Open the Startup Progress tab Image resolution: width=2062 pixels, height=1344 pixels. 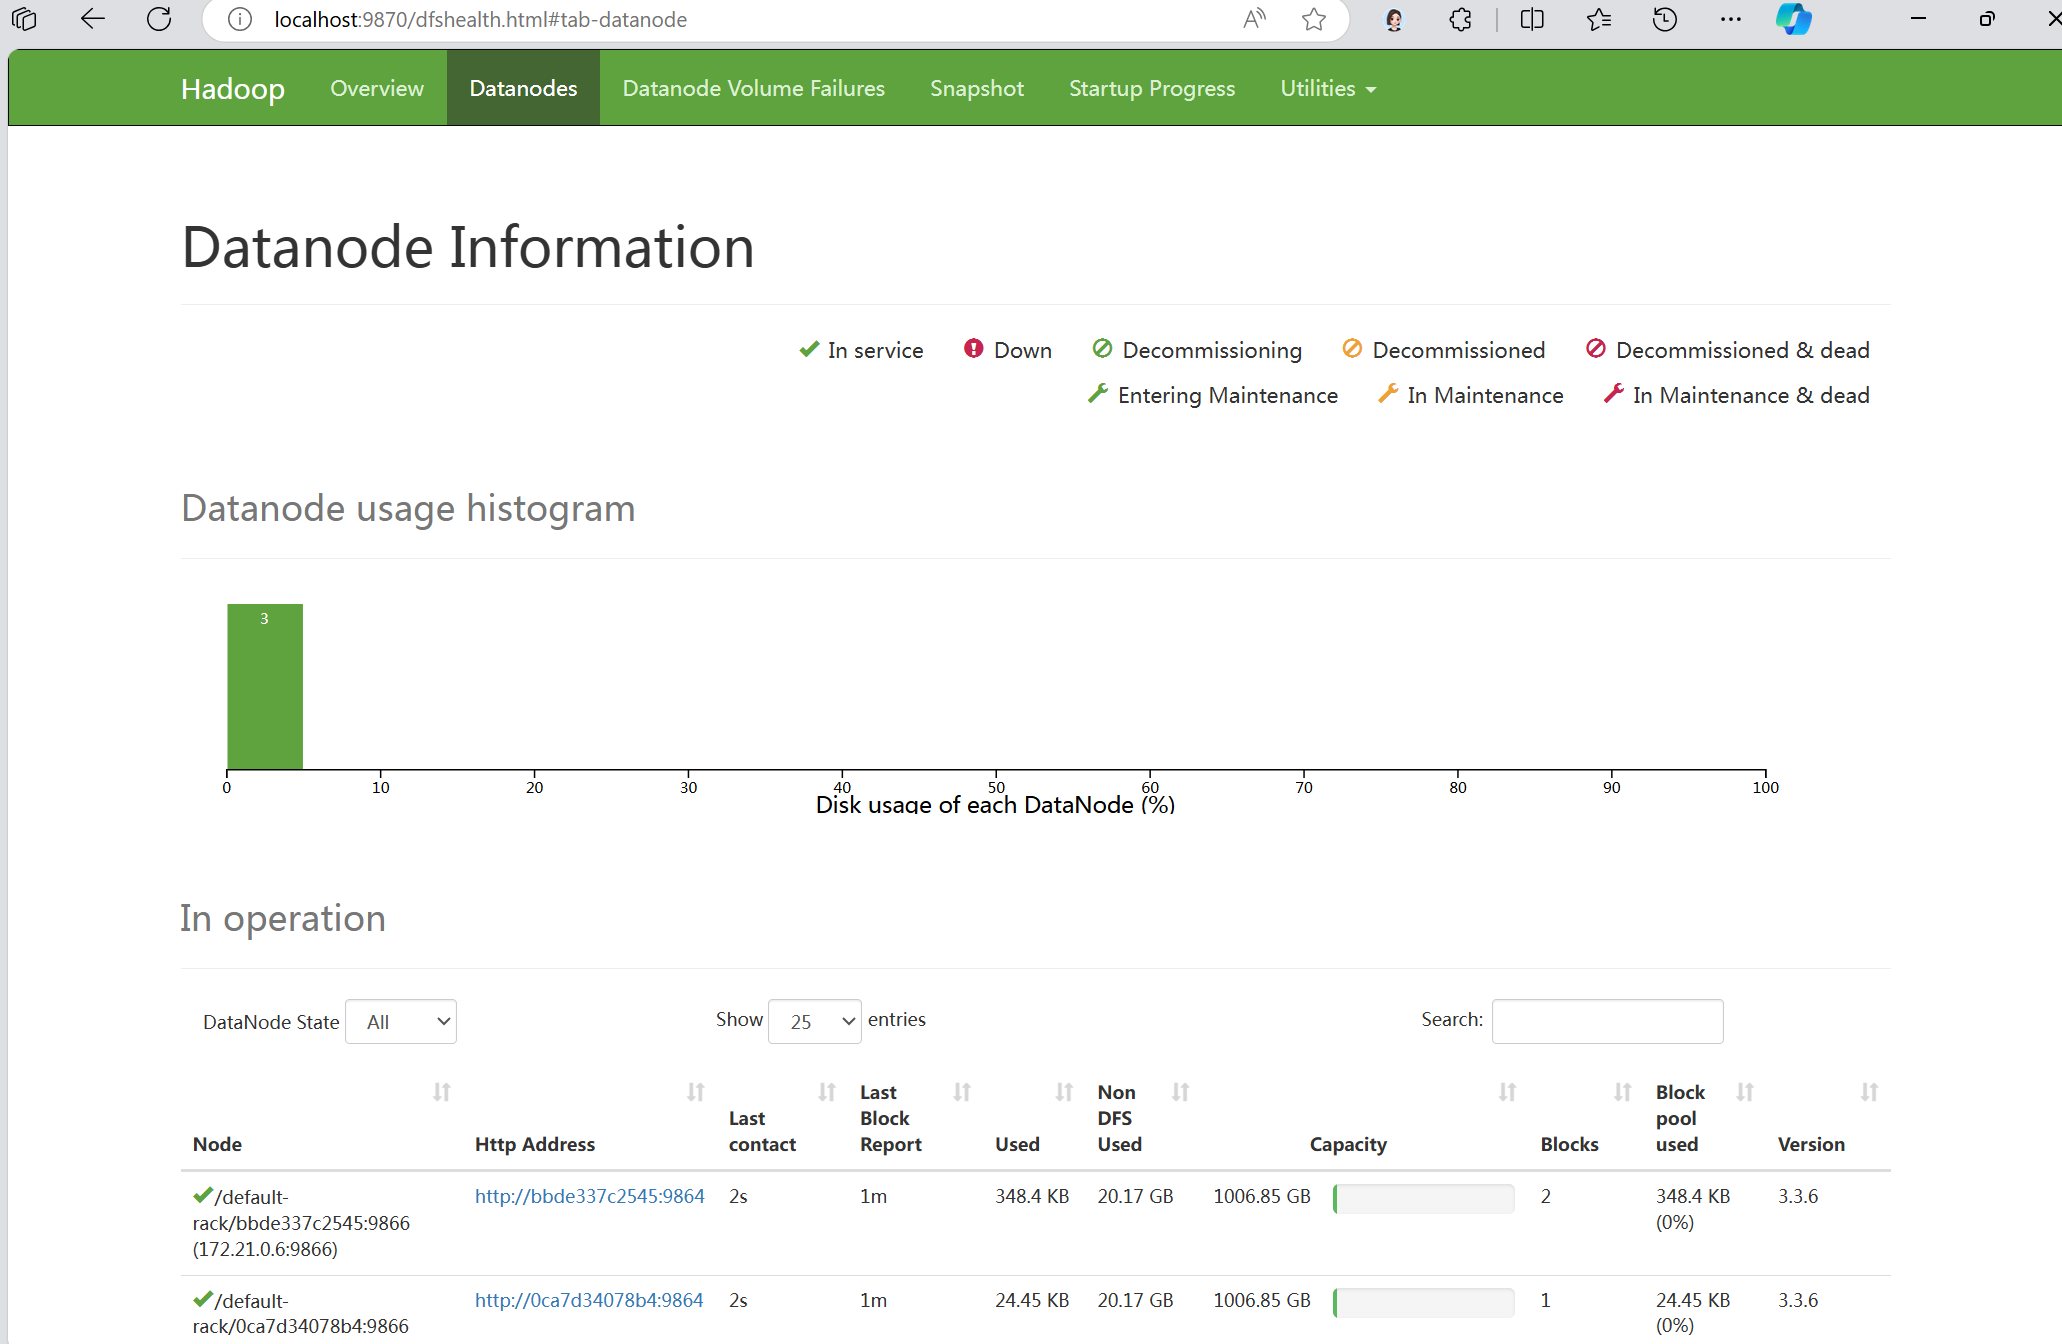click(x=1152, y=88)
